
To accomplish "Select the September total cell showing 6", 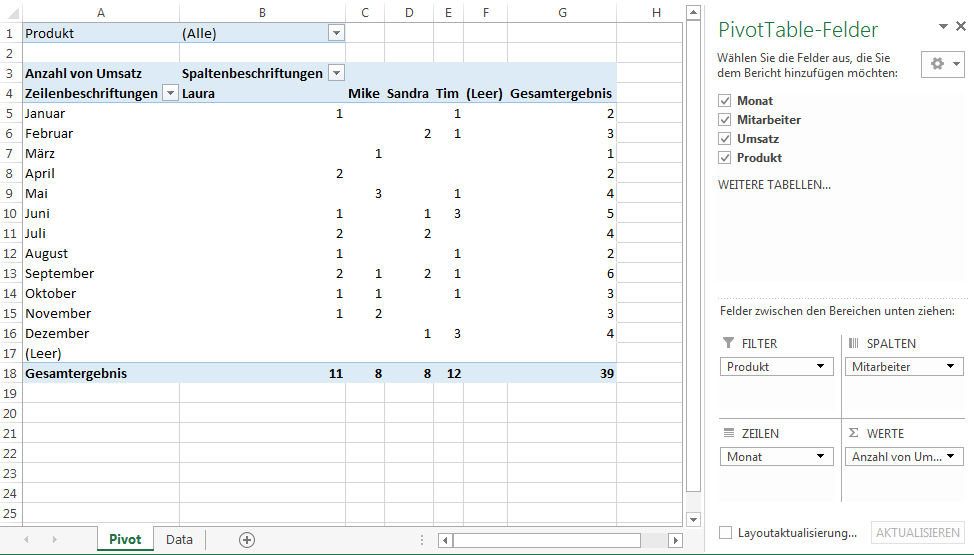I will [x=562, y=273].
